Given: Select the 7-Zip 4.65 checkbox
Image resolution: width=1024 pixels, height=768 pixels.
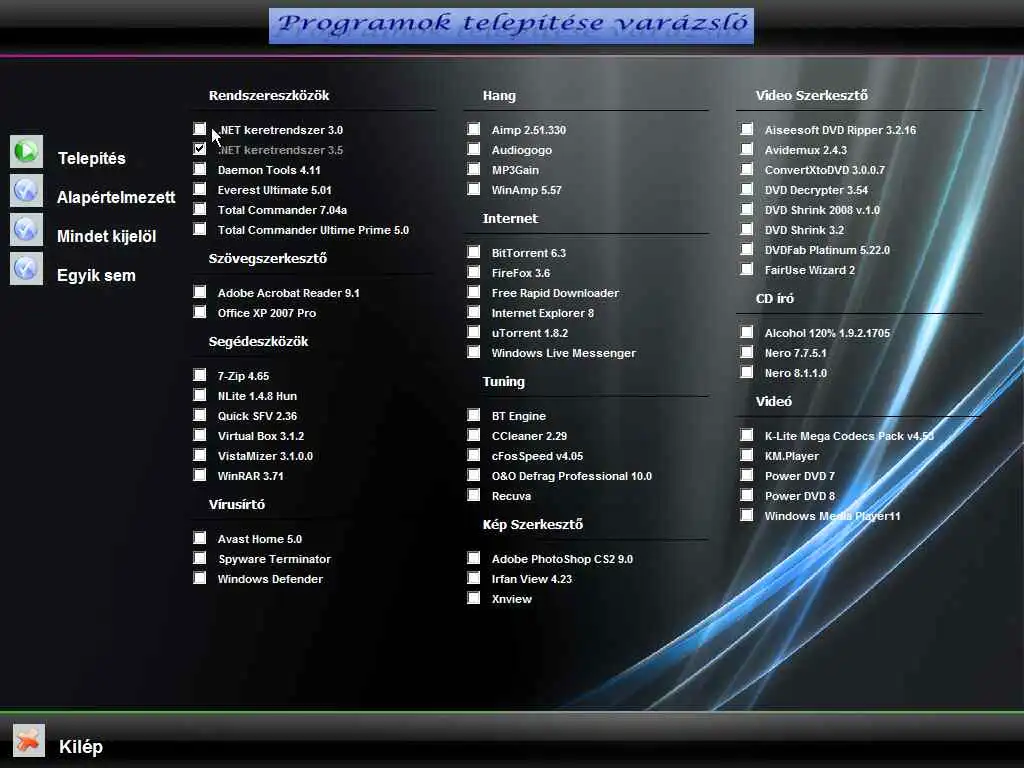Looking at the screenshot, I should (200, 375).
